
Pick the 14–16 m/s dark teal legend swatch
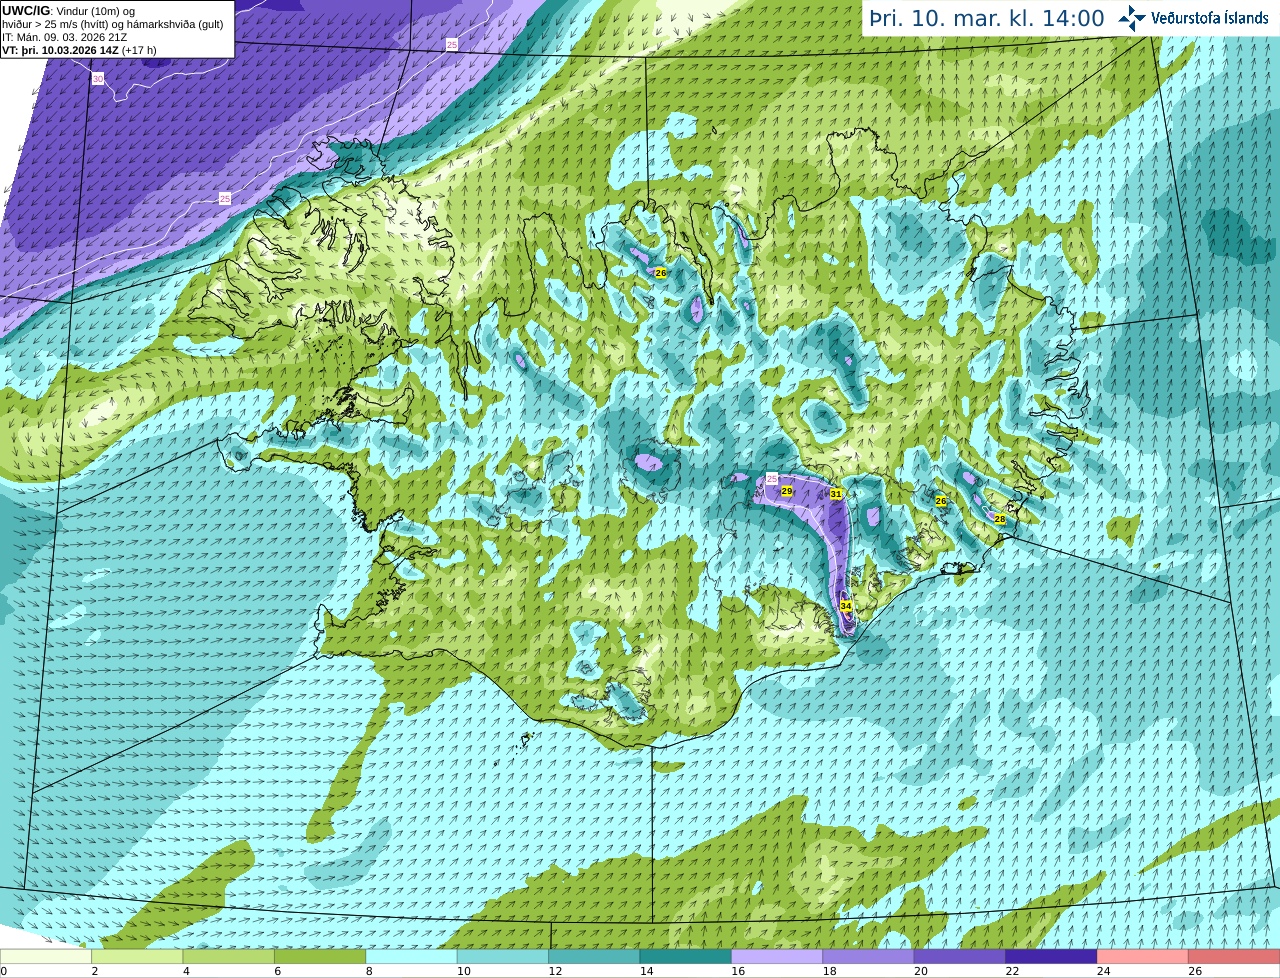coord(686,956)
